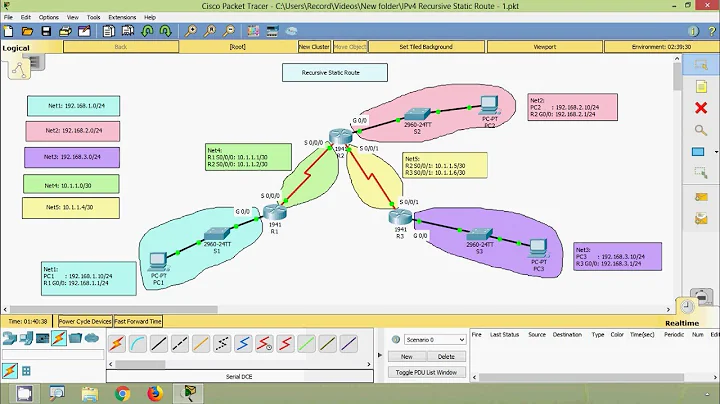This screenshot has height=404, width=720.
Task: Select the Add Simple PDU envelope
Action: click(x=701, y=197)
